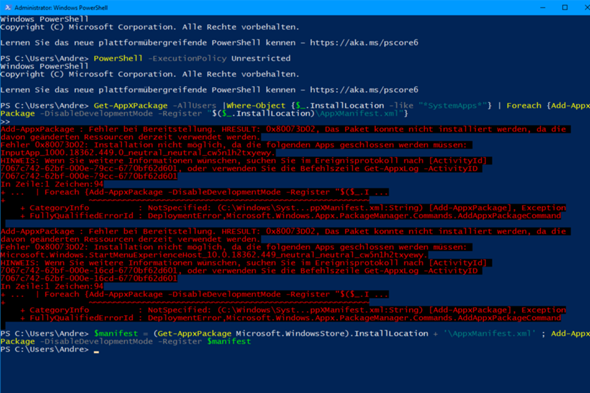590x393 pixels.
Task: Click the first 'HINWEIS: Wenn Sie weitere' line
Action: click(243, 161)
